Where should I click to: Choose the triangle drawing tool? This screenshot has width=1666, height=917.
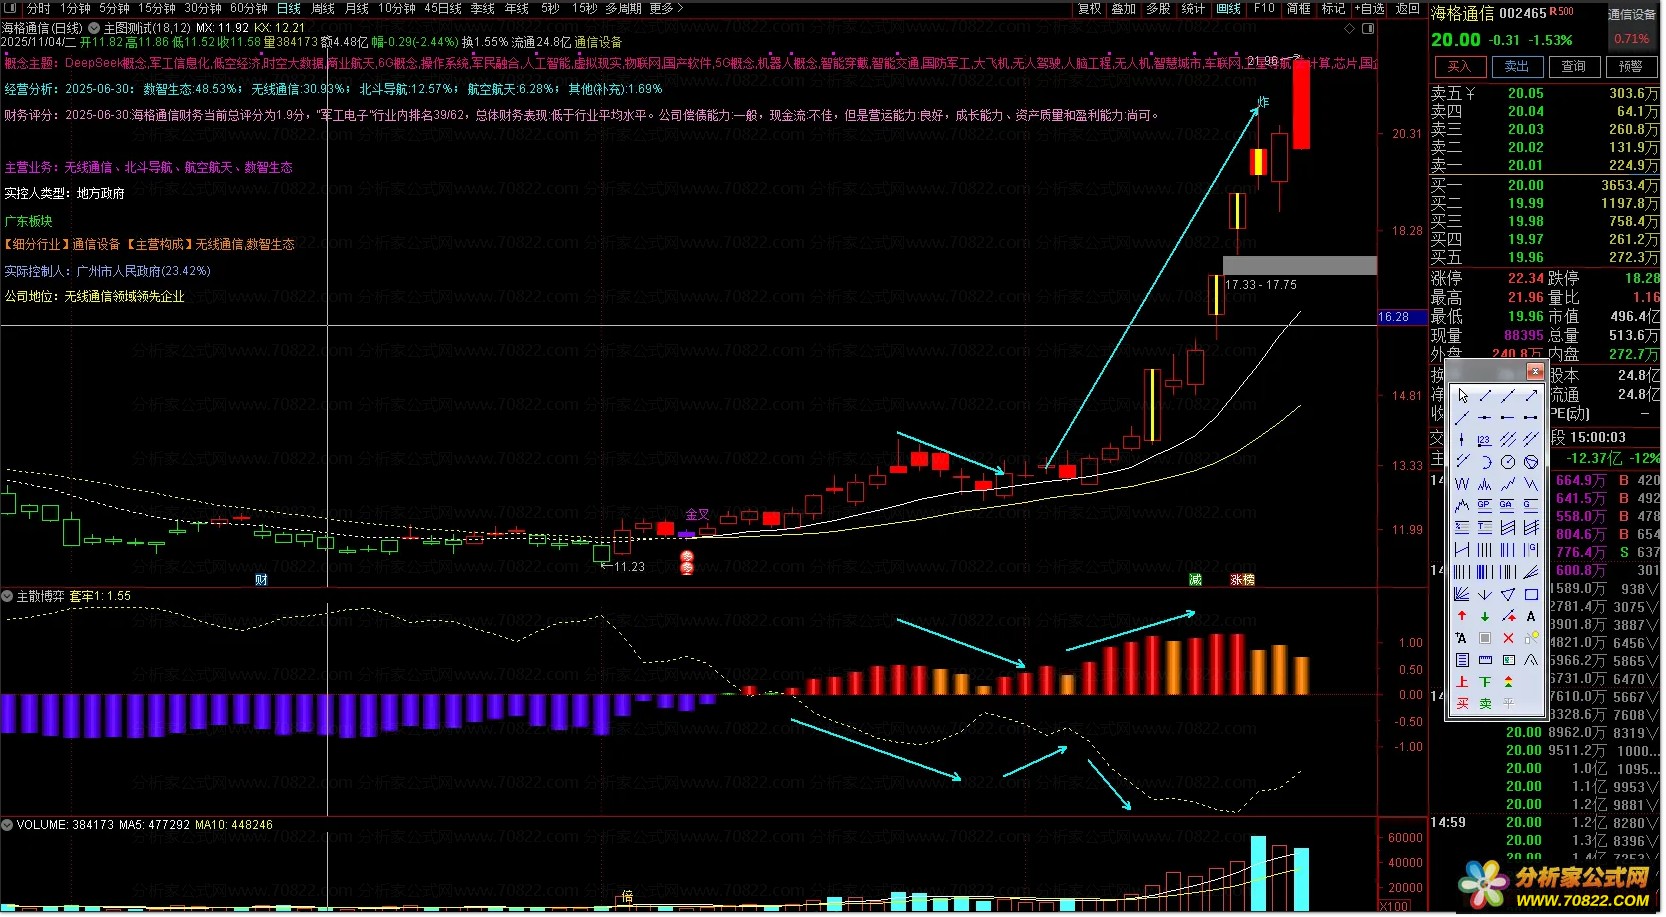1508,594
